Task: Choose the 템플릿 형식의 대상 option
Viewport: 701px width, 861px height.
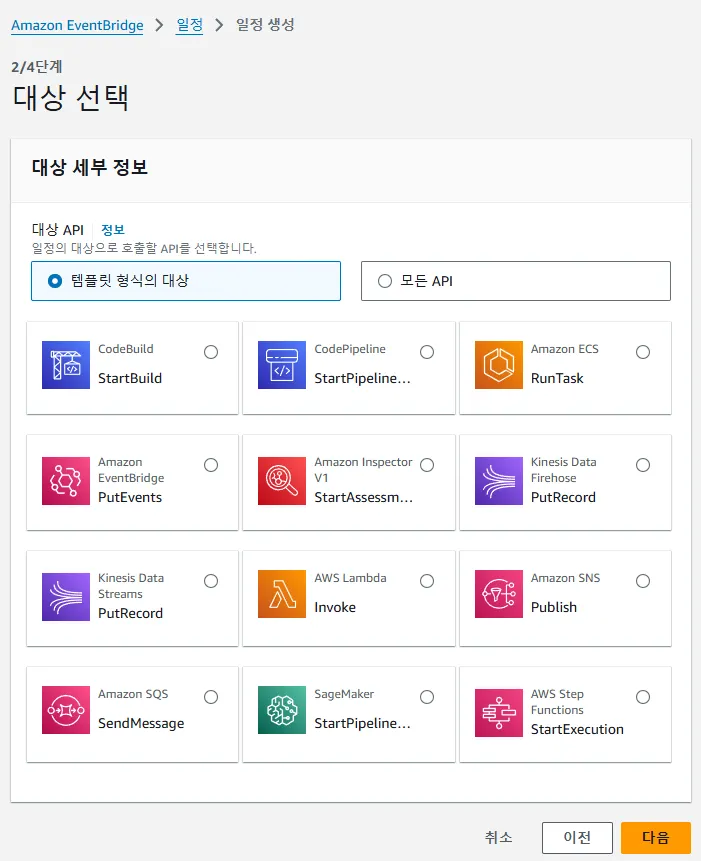Action: click(186, 281)
